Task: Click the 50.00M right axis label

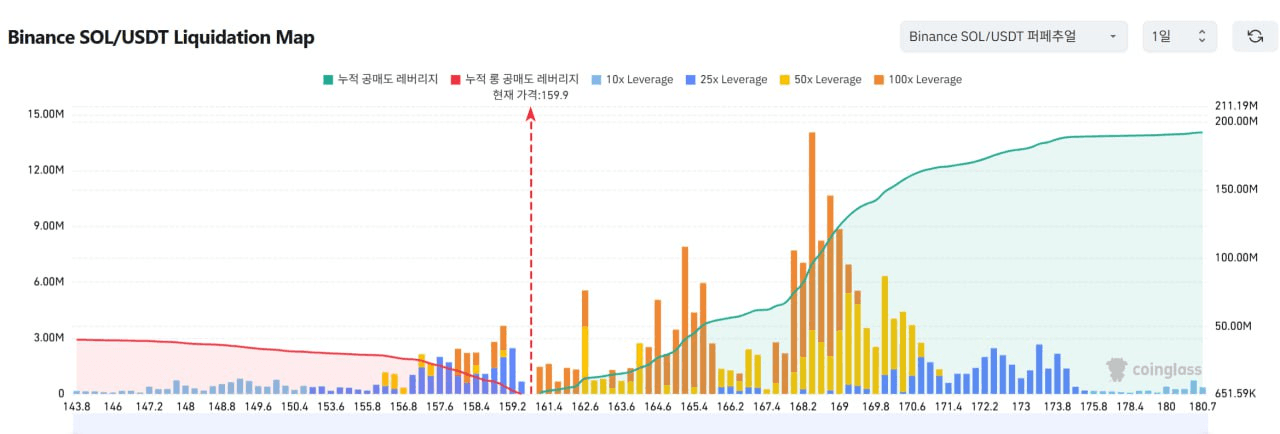Action: pos(1232,326)
